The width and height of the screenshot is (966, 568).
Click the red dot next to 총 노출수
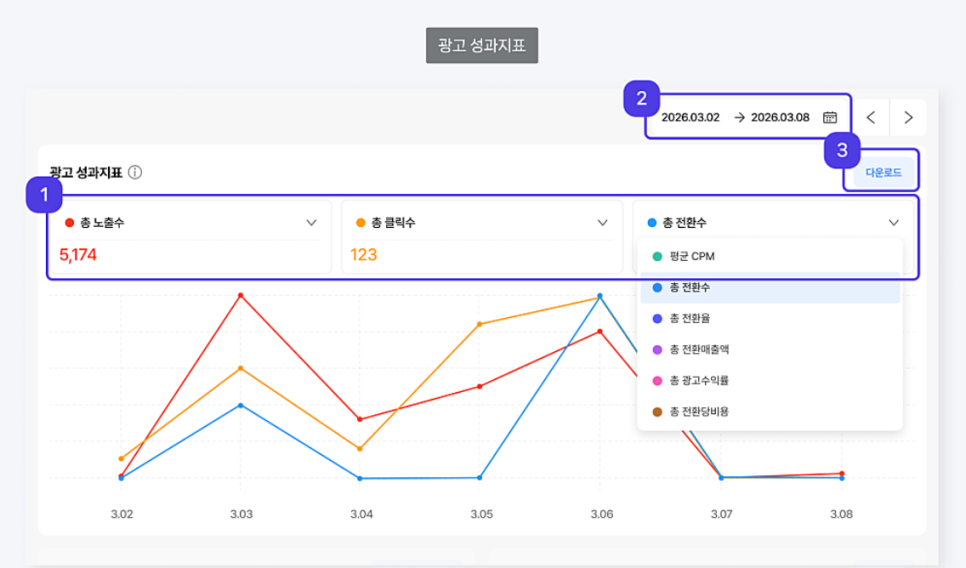click(x=70, y=222)
